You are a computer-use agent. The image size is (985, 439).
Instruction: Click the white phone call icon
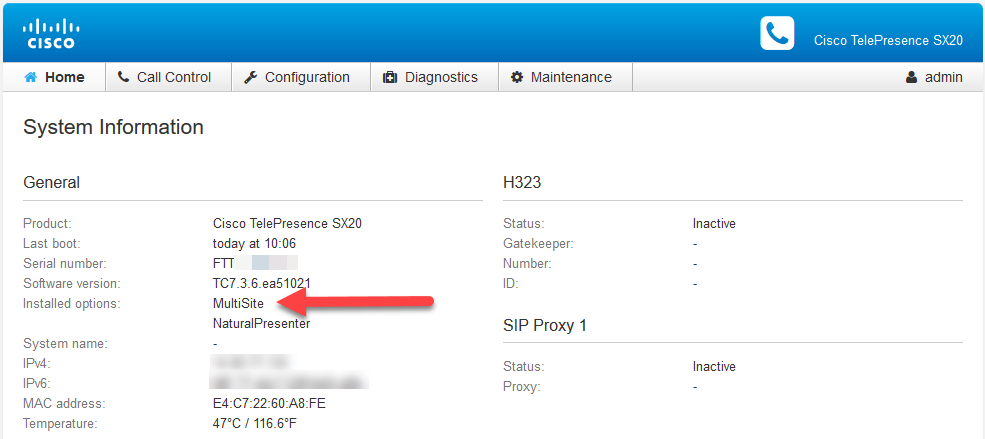coord(777,33)
